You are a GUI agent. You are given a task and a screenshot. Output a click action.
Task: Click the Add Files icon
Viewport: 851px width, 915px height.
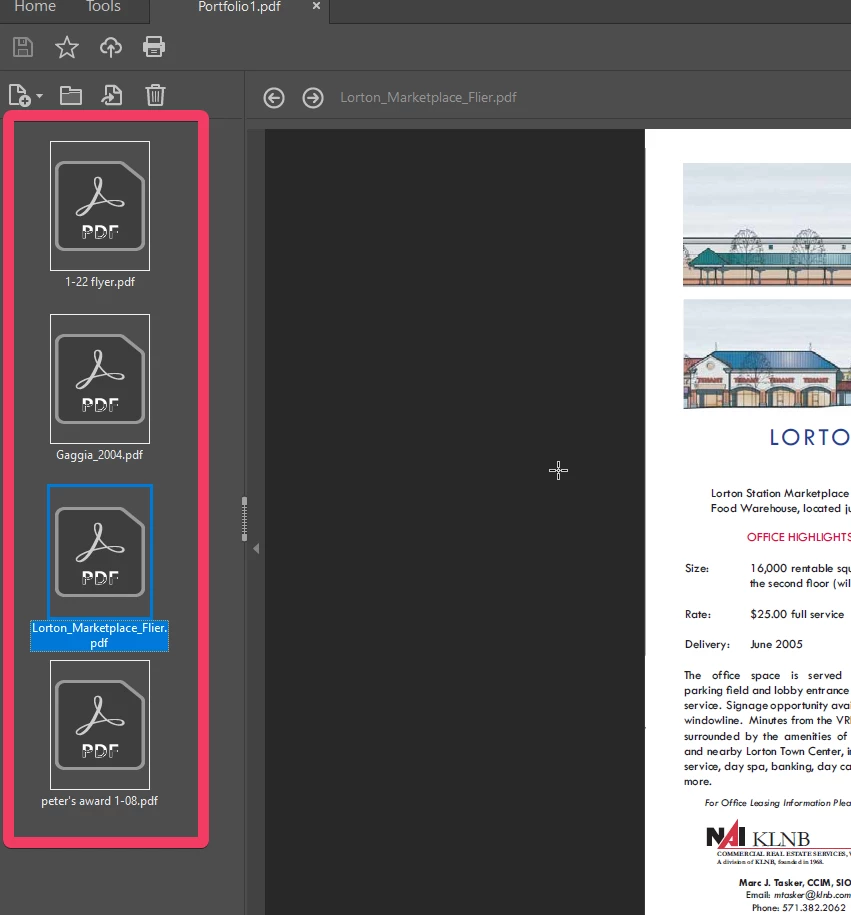point(19,95)
